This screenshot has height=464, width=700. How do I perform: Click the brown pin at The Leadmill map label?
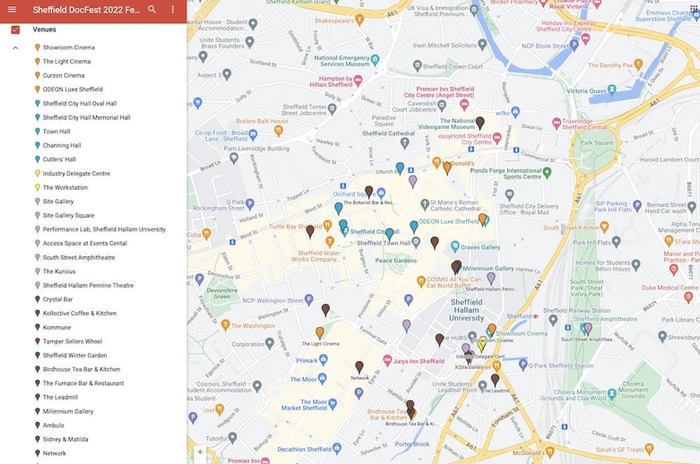click(x=495, y=380)
